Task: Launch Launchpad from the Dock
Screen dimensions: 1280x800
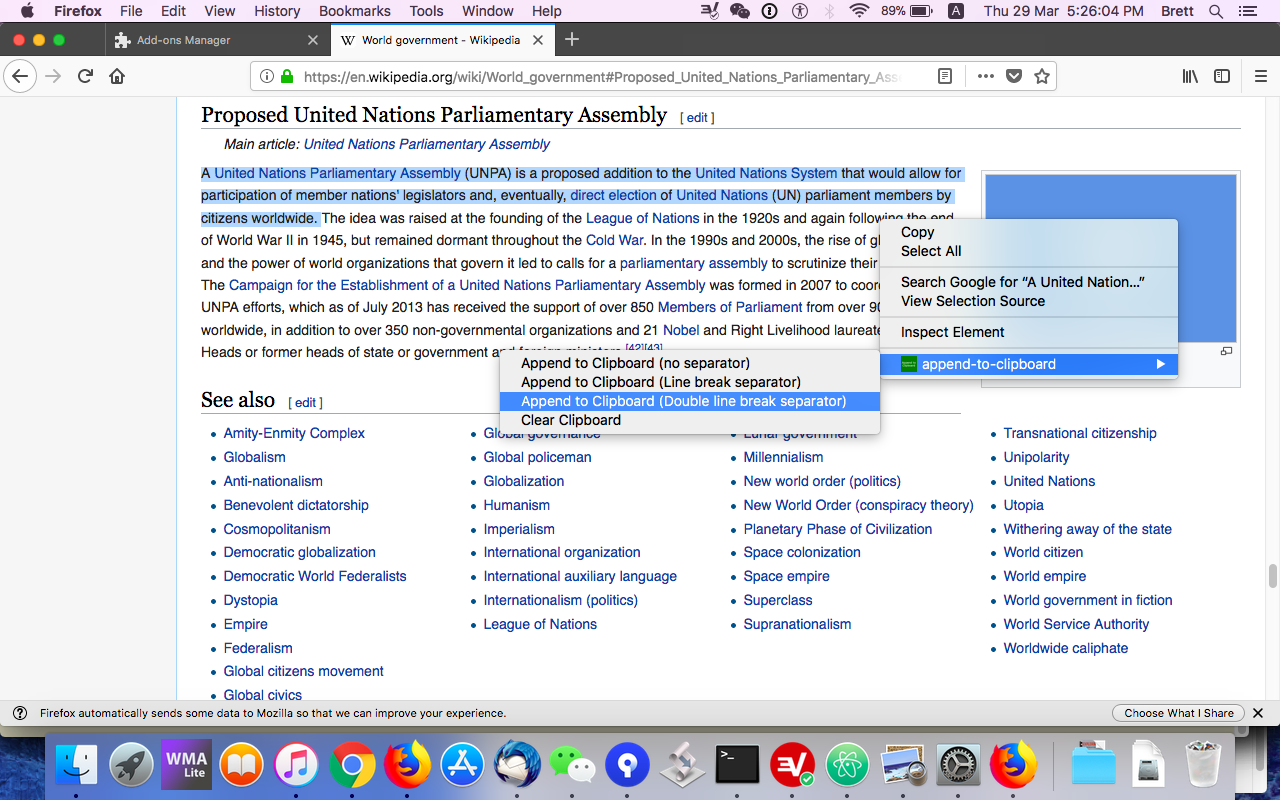Action: pos(131,766)
